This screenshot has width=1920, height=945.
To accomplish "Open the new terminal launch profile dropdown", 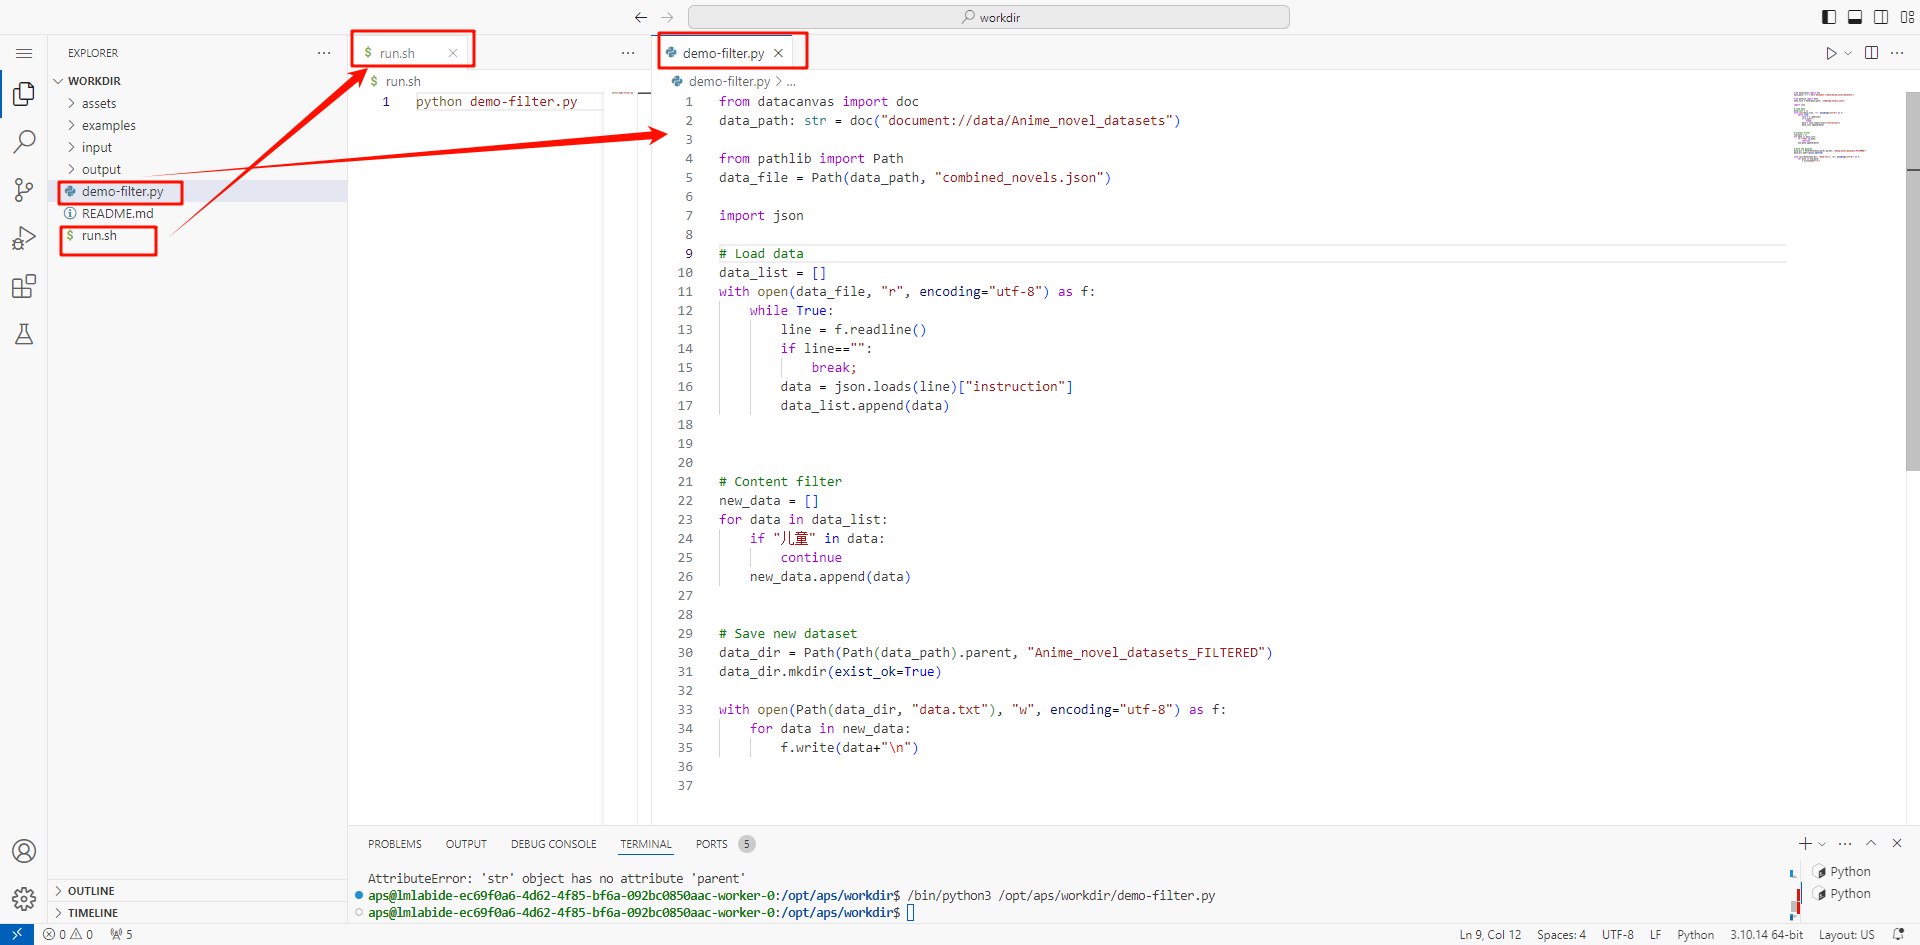I will 1822,844.
